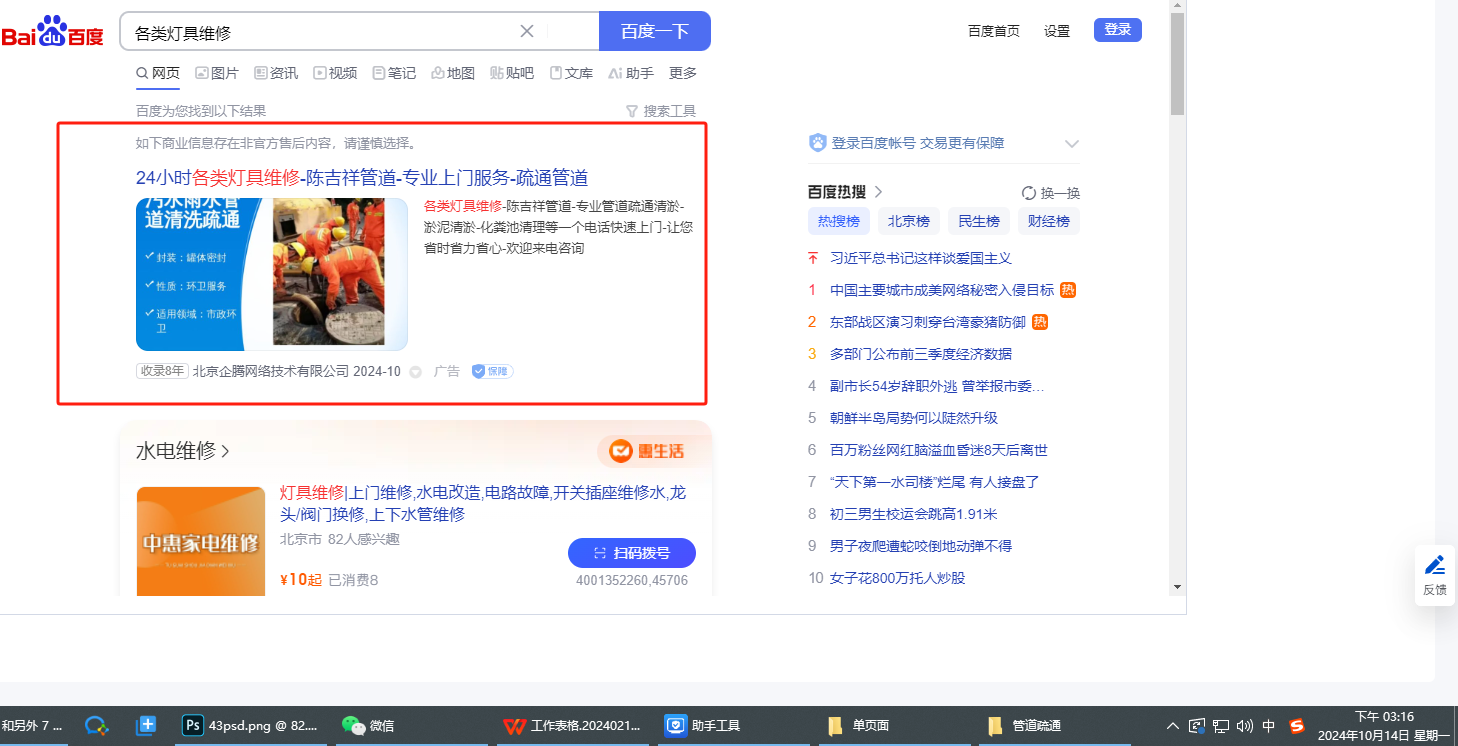The height and width of the screenshot is (746, 1458).
Task: Click the 热 badge beside 东部战区演习刺穿台湾豪猪防御
Action: click(1040, 322)
